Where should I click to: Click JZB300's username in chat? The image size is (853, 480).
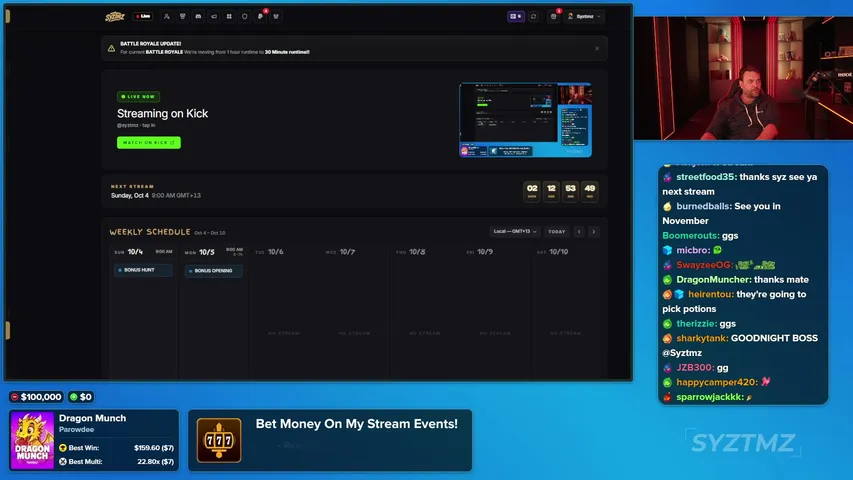coord(694,368)
